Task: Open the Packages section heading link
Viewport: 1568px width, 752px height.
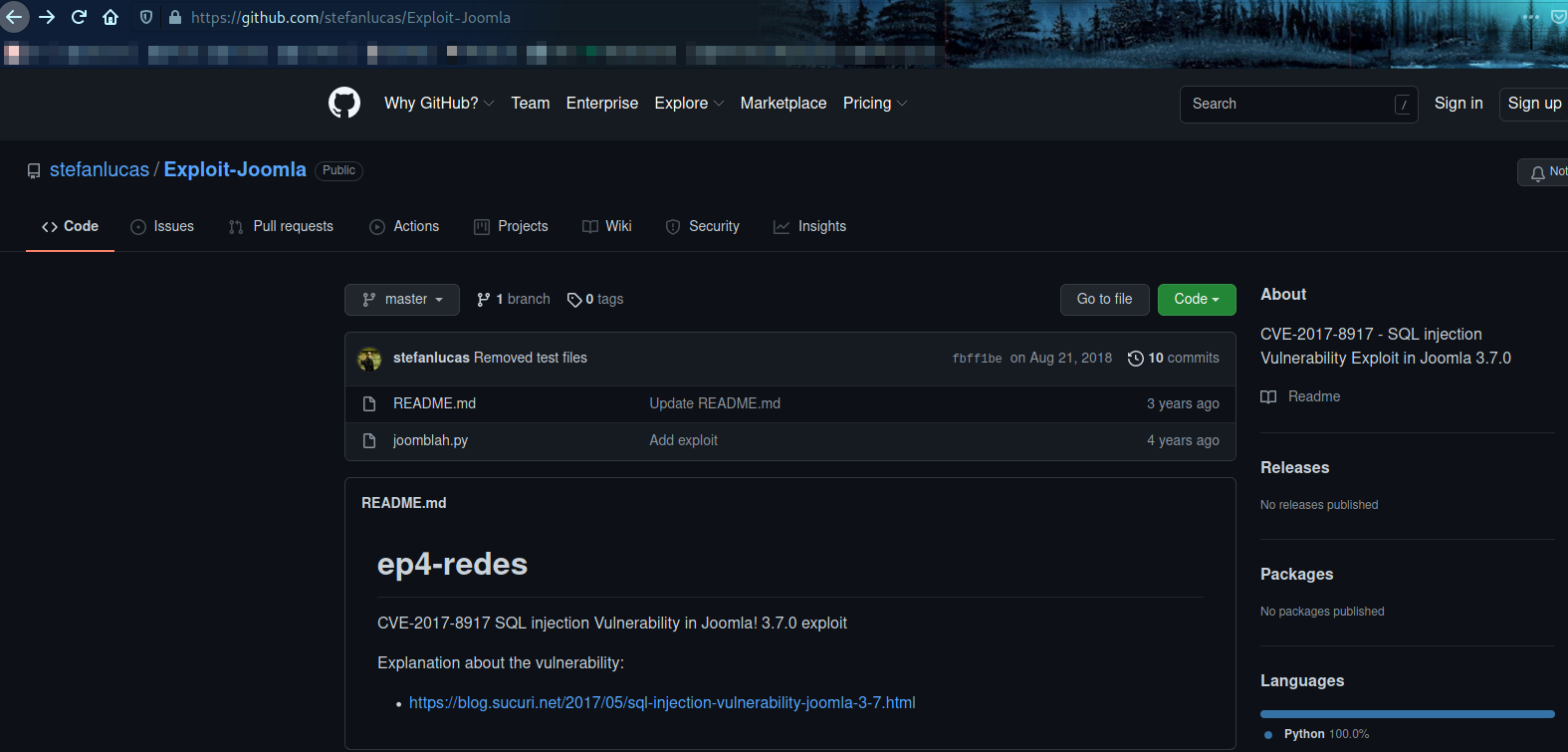Action: tap(1297, 575)
